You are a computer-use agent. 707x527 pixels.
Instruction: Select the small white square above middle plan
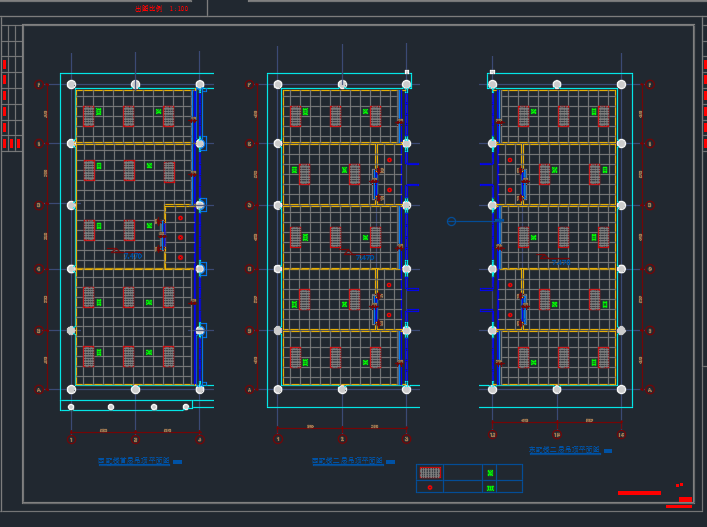pos(407,72)
